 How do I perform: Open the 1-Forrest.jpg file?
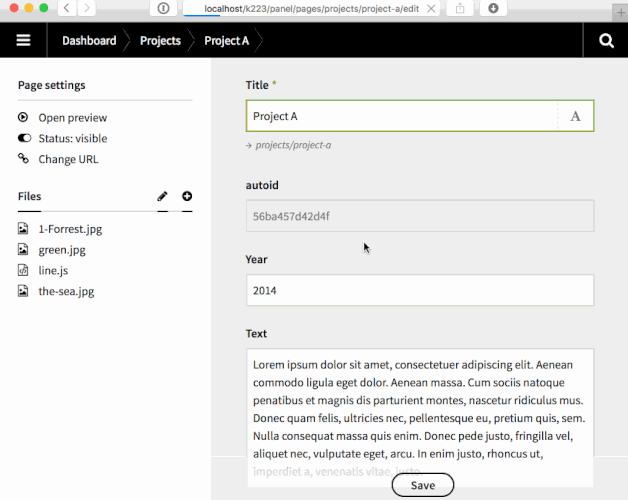point(70,229)
